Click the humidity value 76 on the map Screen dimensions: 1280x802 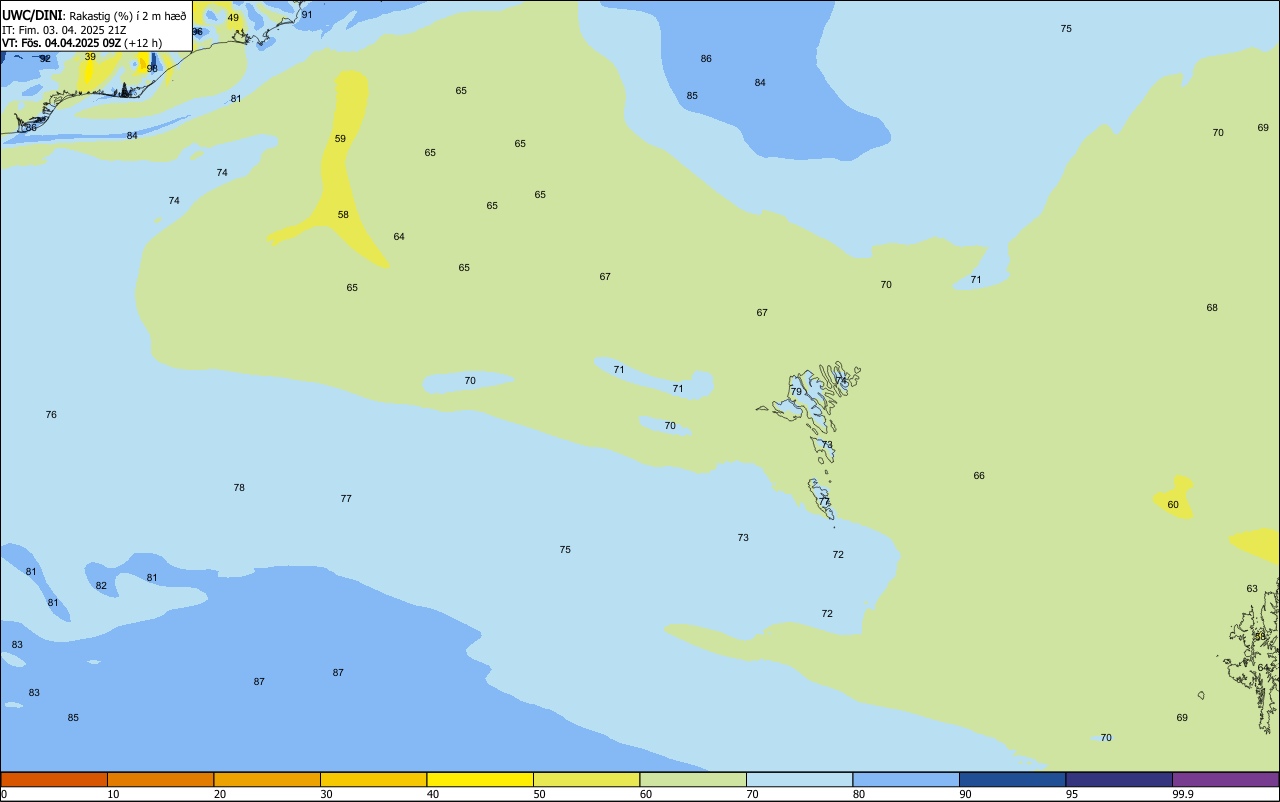click(x=51, y=415)
